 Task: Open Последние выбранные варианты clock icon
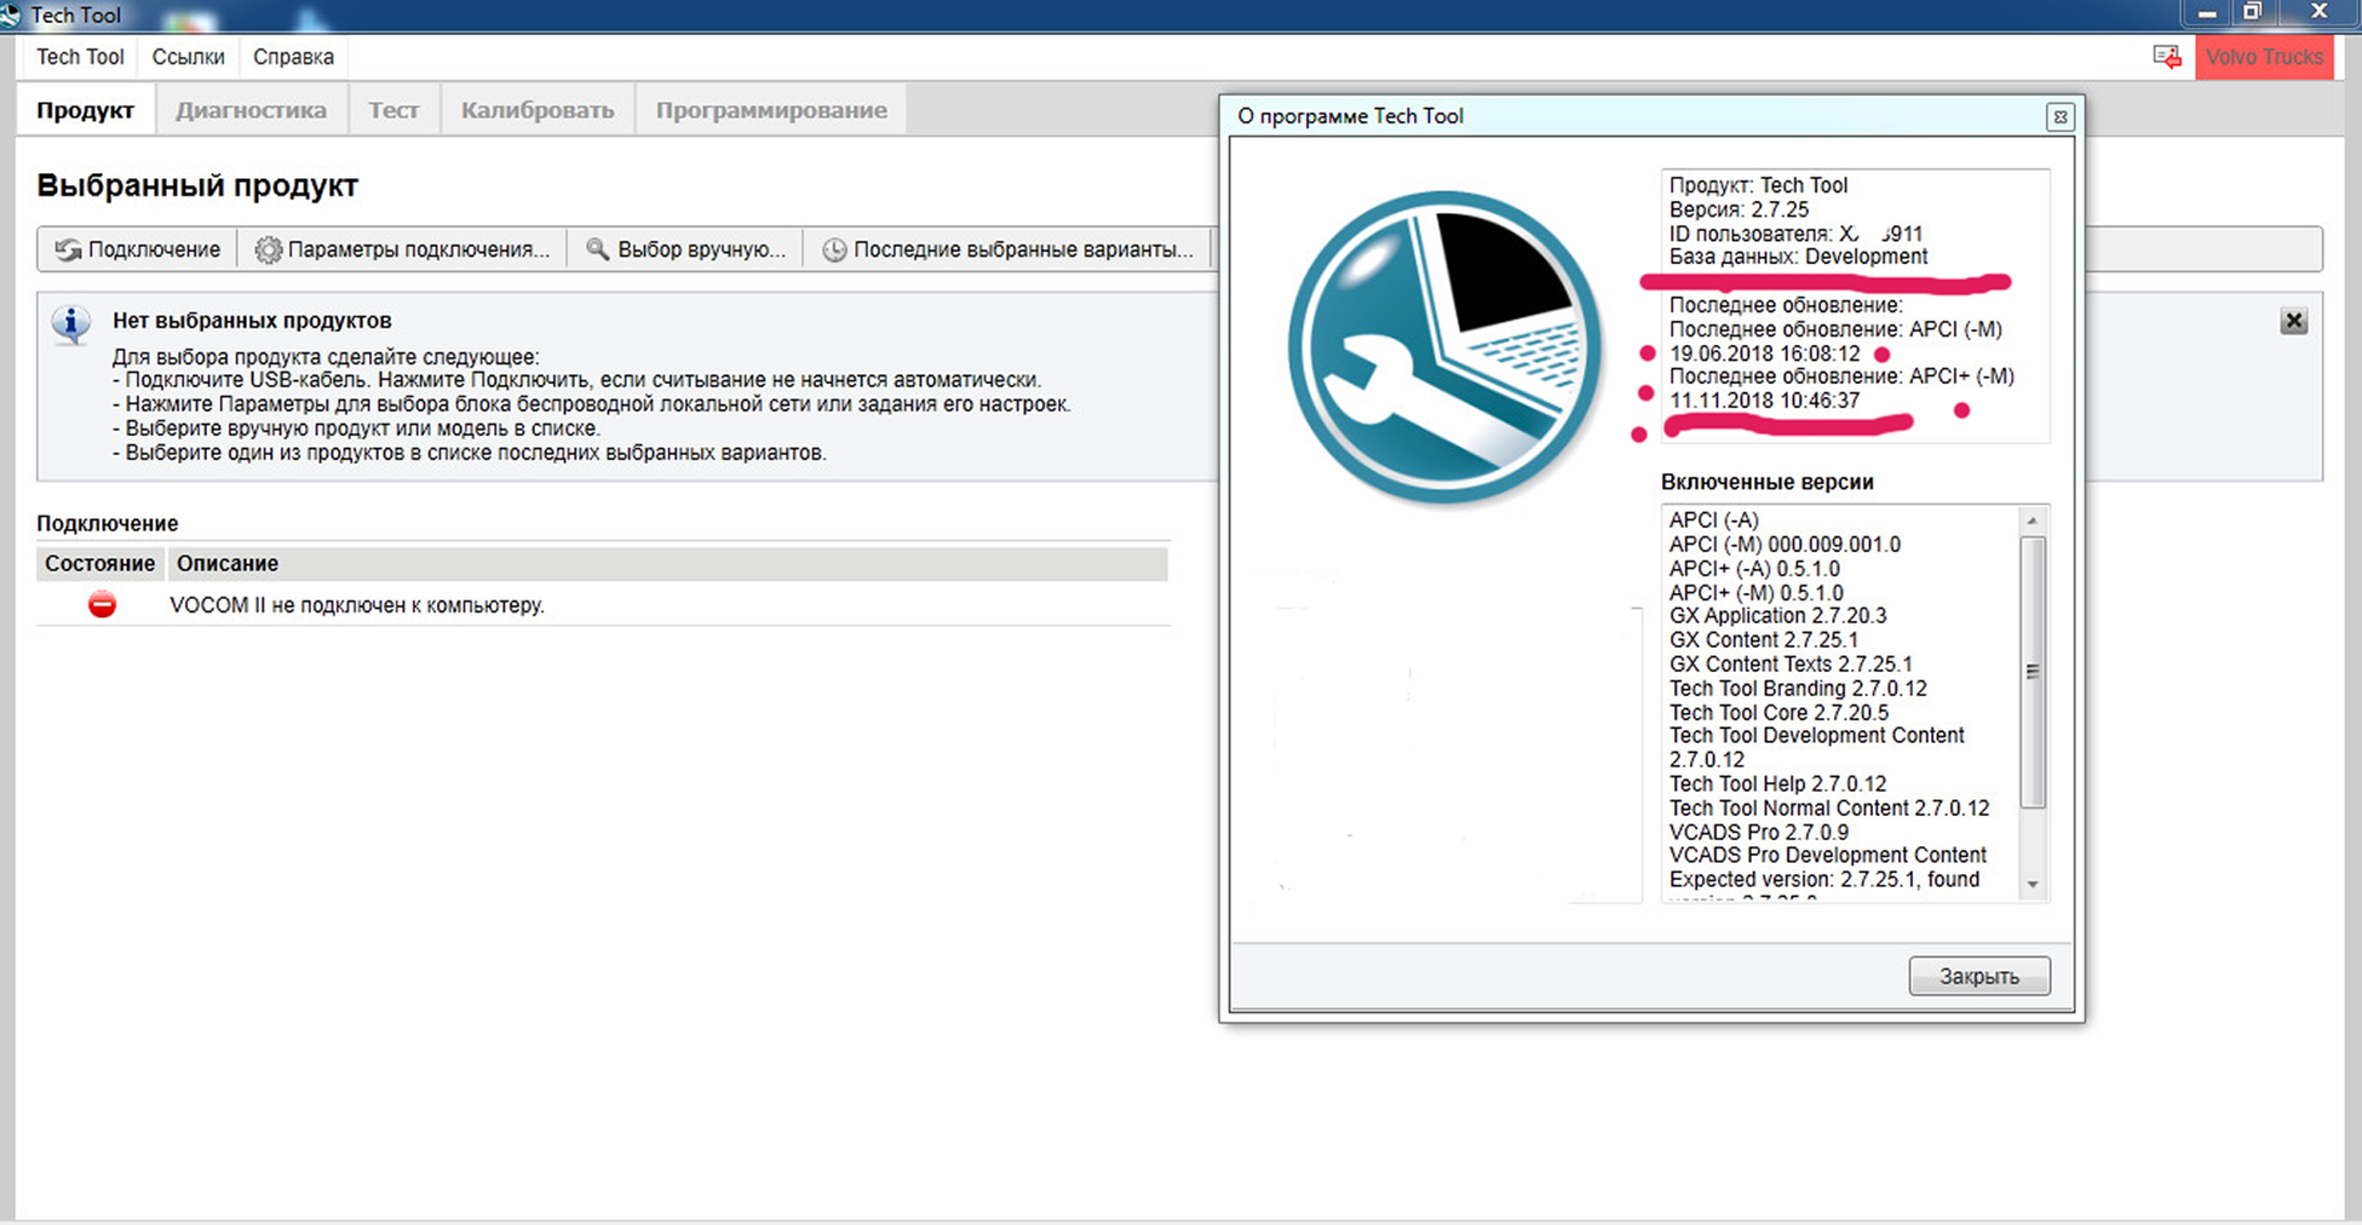pos(834,250)
